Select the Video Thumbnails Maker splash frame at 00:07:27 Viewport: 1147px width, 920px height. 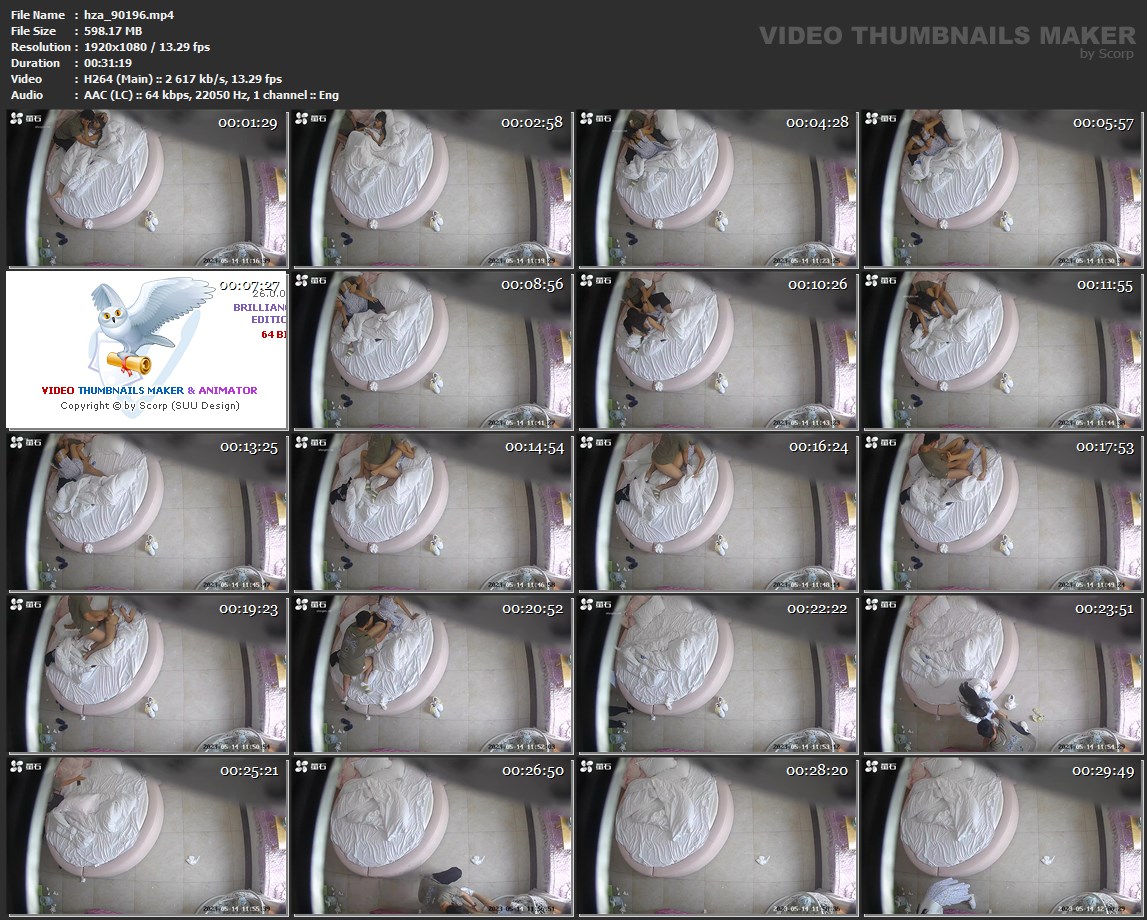point(147,350)
